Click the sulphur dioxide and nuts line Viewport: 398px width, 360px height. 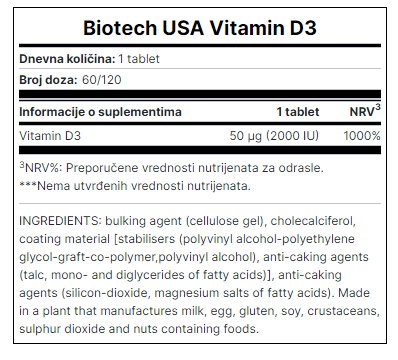[139, 329]
